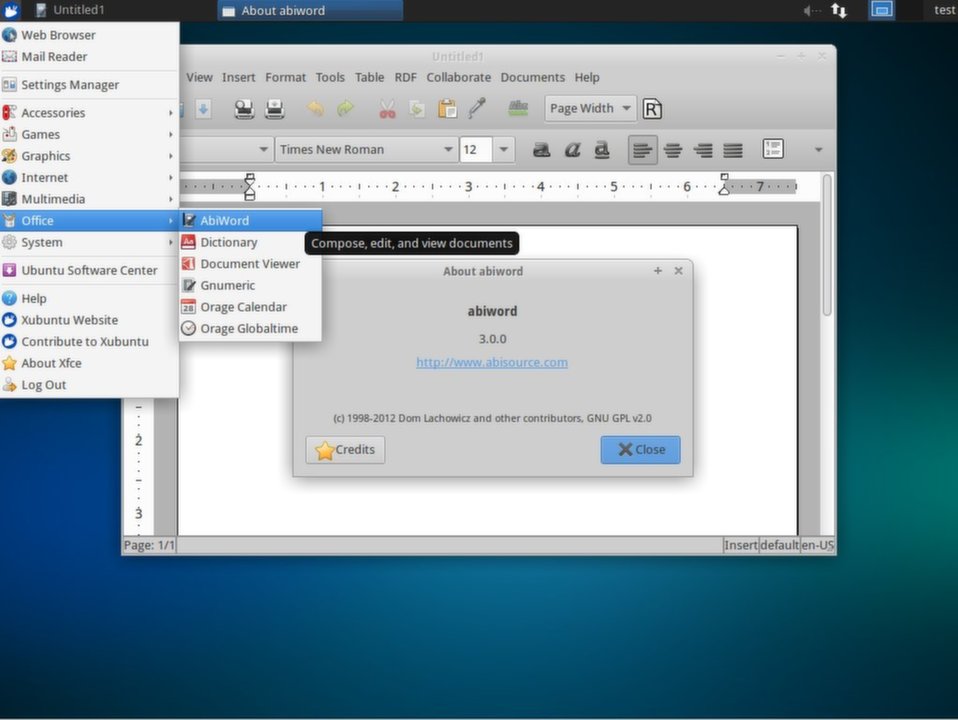Select About abiword taskbar button
958x720 pixels.
[310, 10]
